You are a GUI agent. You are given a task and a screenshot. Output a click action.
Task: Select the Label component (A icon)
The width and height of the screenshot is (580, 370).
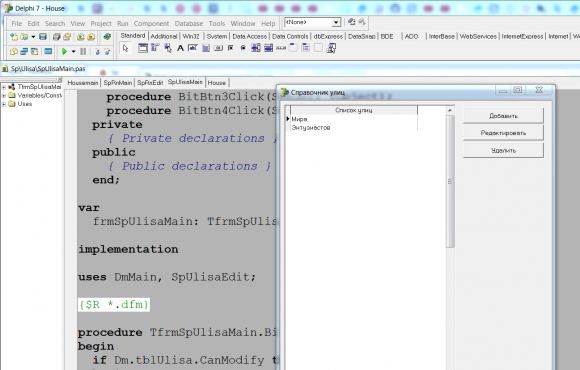[x=180, y=48]
